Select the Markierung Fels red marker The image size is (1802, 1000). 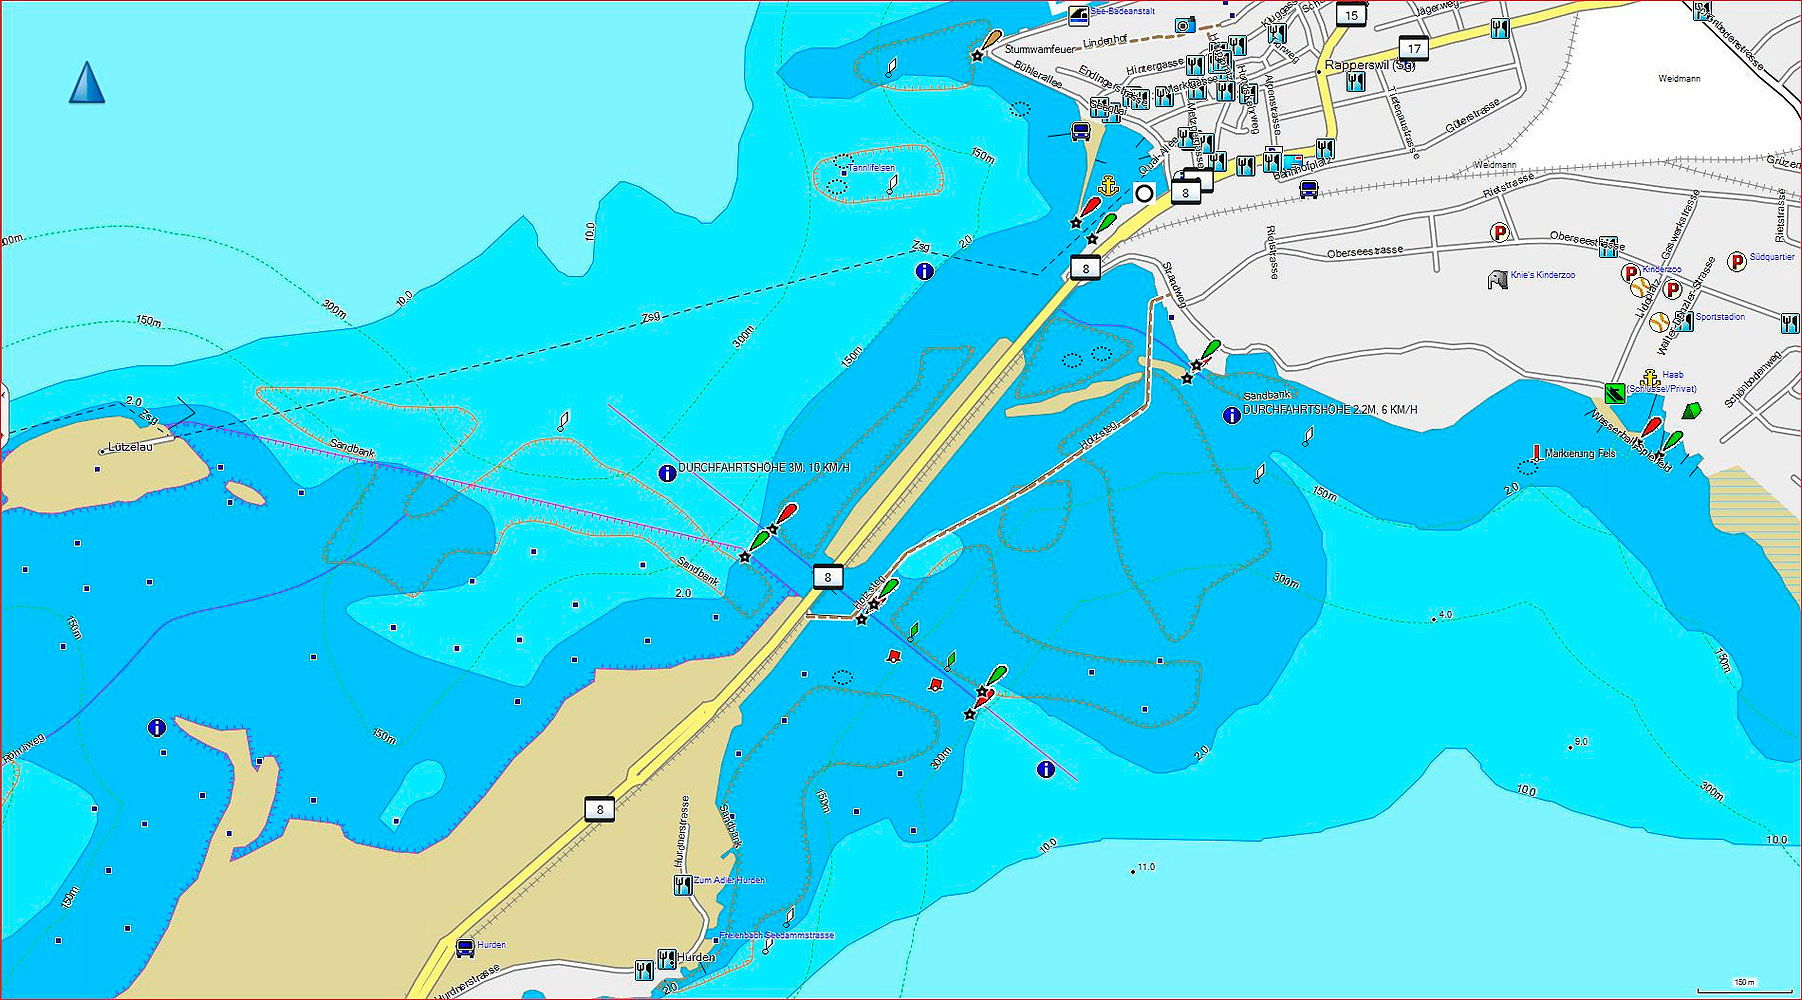pos(1536,454)
